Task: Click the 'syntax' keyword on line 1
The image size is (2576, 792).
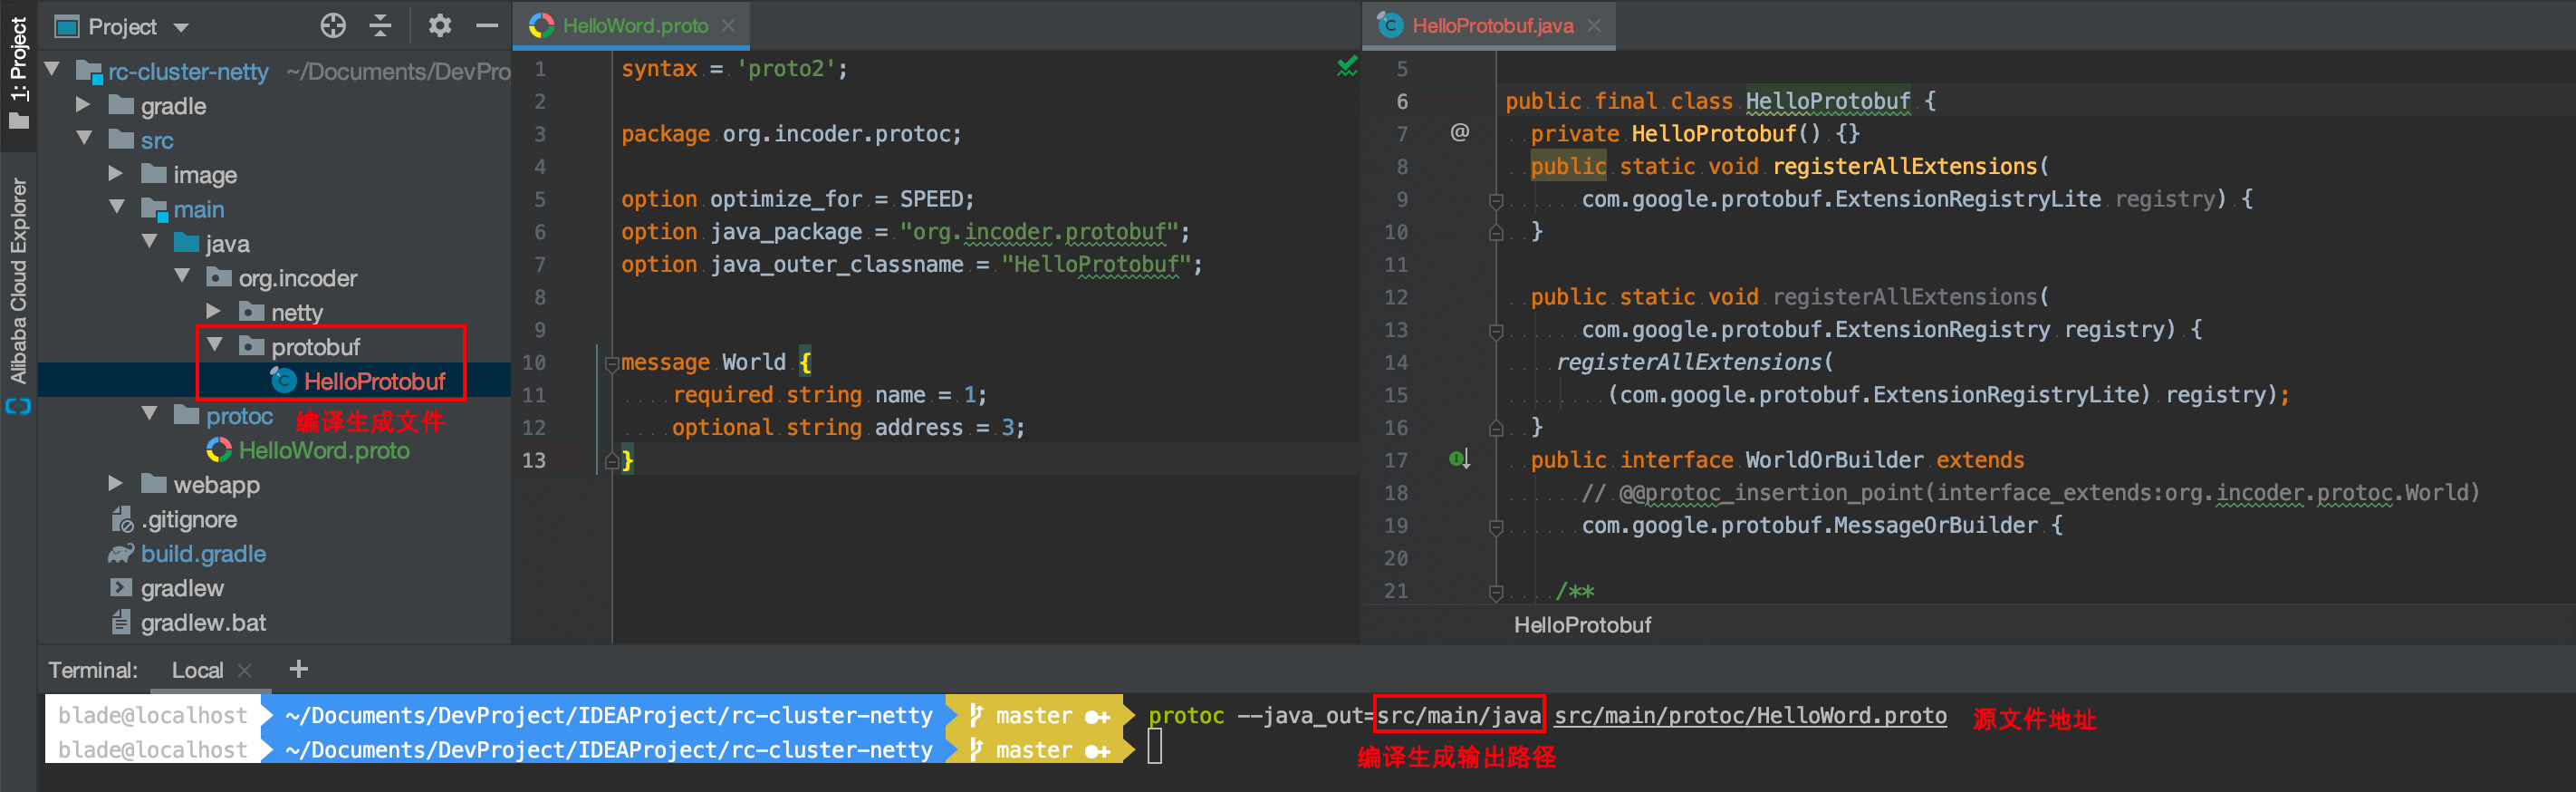Action: click(659, 68)
